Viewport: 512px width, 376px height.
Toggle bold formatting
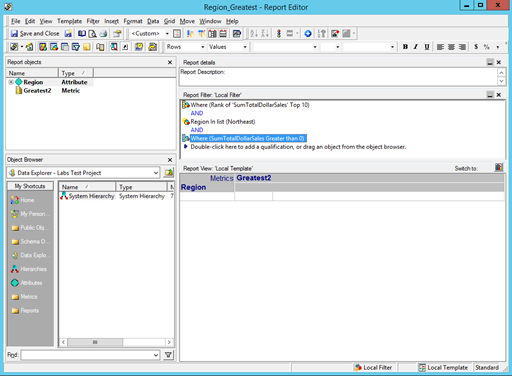(x=405, y=47)
